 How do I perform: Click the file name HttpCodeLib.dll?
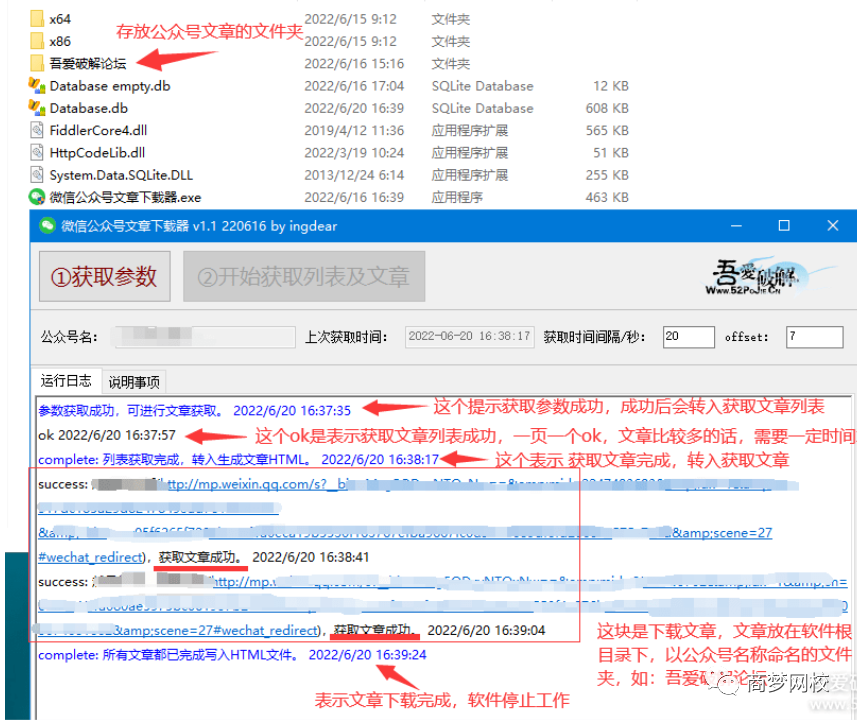(x=97, y=153)
